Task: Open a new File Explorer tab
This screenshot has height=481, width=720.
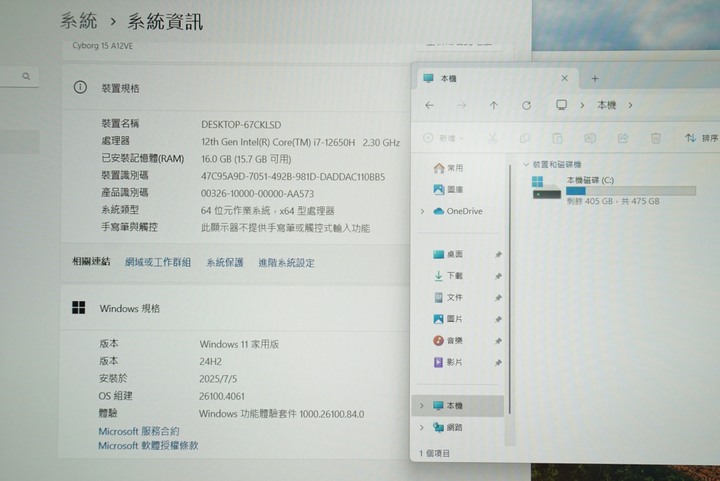Action: coord(595,78)
